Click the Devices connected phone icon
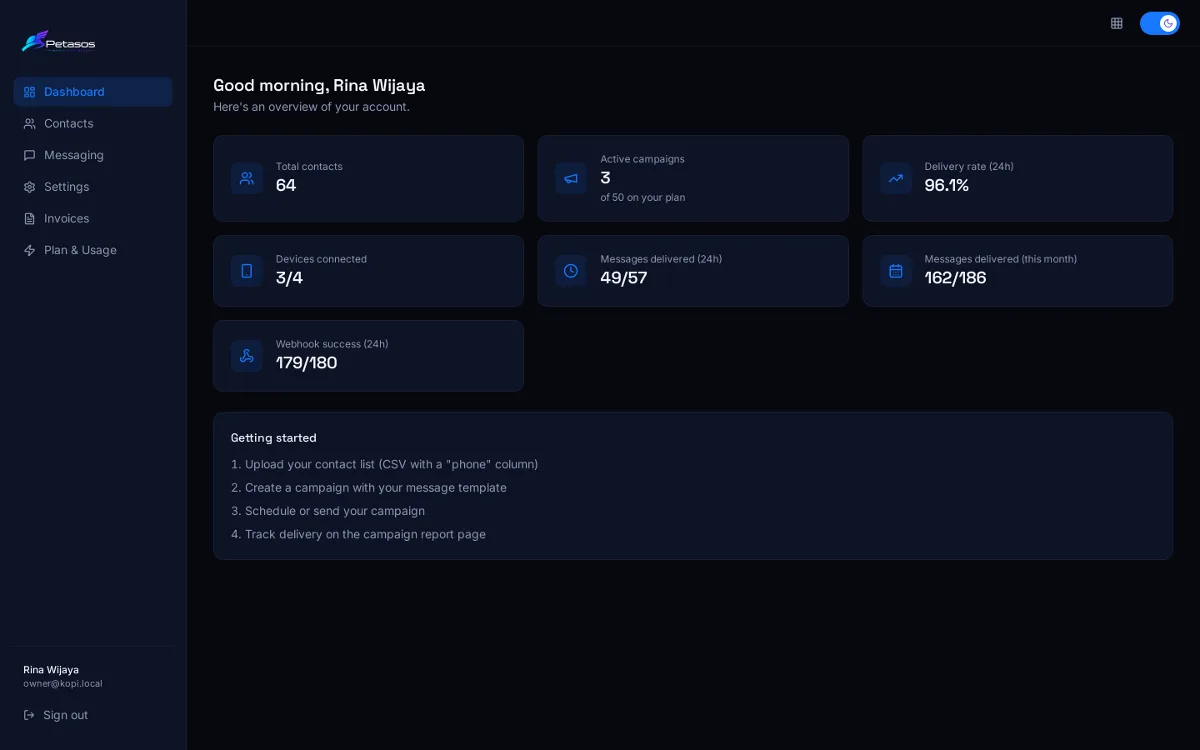The width and height of the screenshot is (1200, 750). tap(247, 271)
